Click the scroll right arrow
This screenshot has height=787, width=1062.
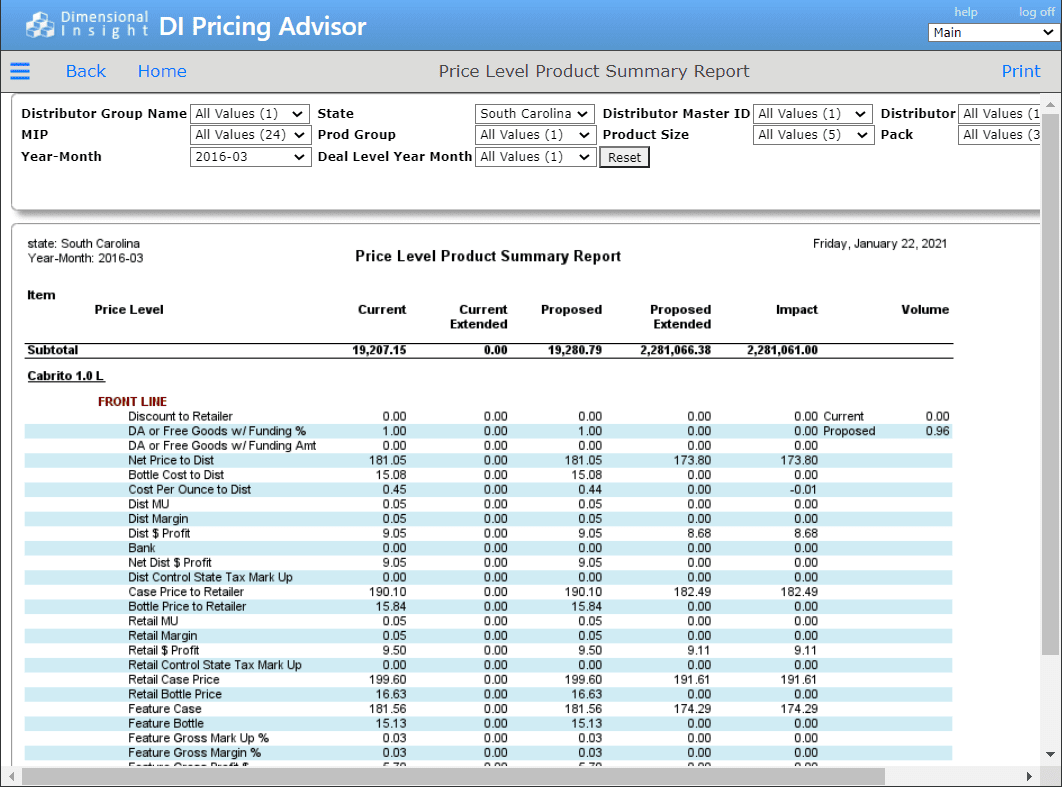[1029, 776]
